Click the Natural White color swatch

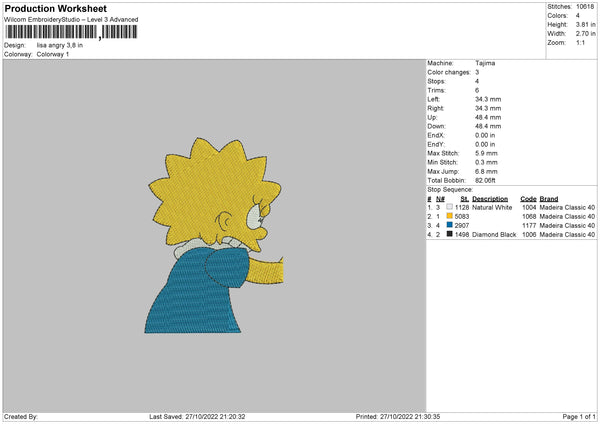point(449,207)
